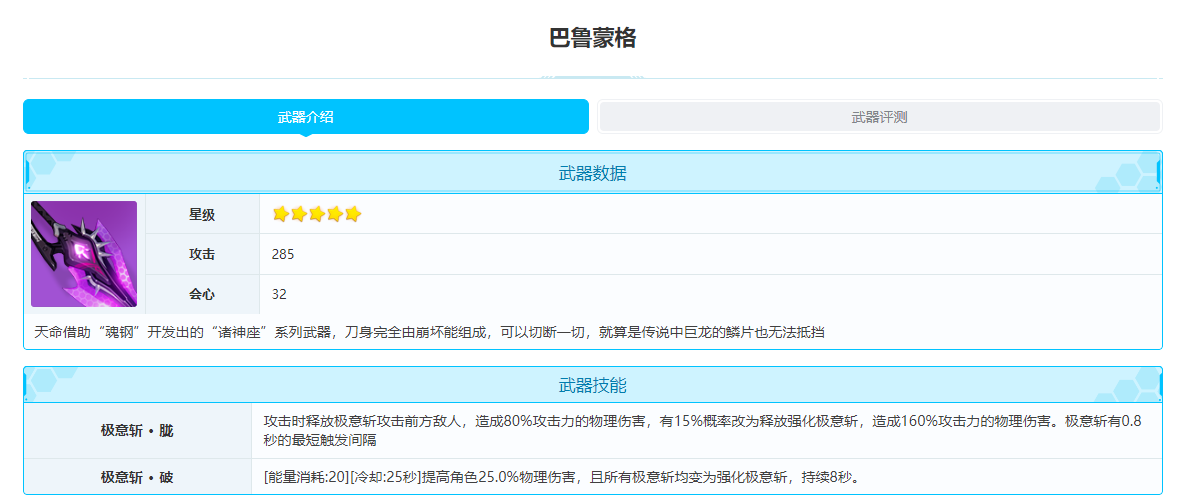The height and width of the screenshot is (503, 1179).
Task: Click the crit value 32
Action: pyautogui.click(x=279, y=294)
